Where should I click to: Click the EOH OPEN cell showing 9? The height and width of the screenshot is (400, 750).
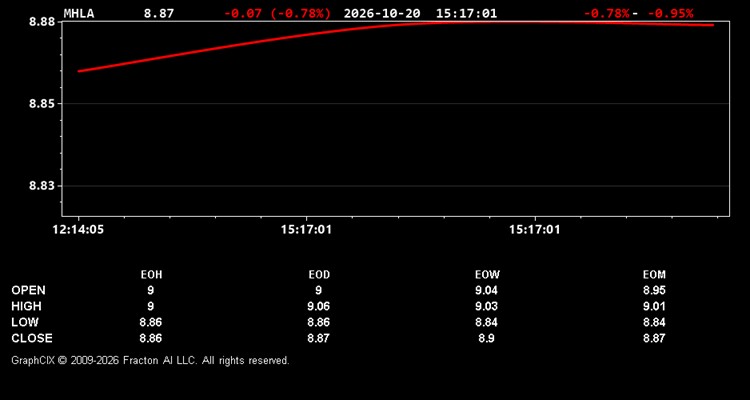151,290
